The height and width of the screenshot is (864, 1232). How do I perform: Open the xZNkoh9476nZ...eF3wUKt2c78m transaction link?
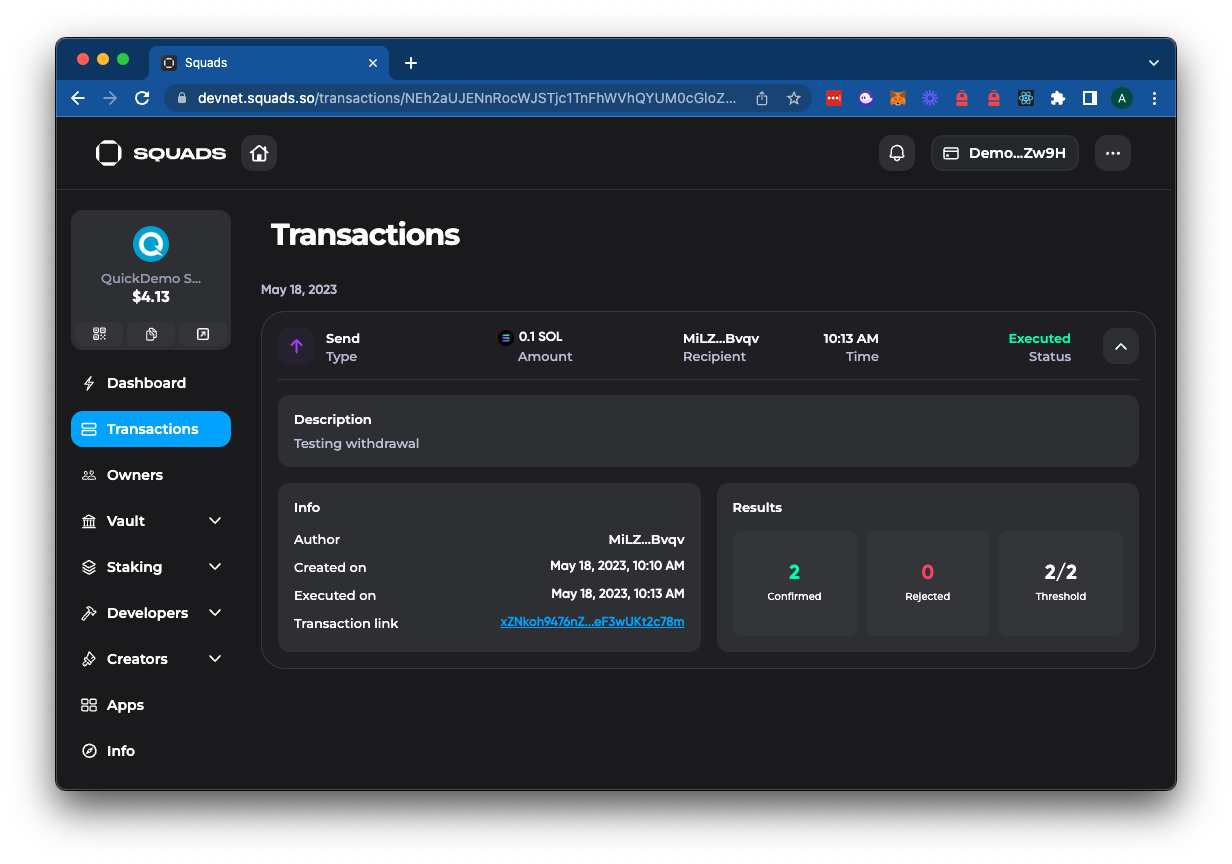[592, 622]
